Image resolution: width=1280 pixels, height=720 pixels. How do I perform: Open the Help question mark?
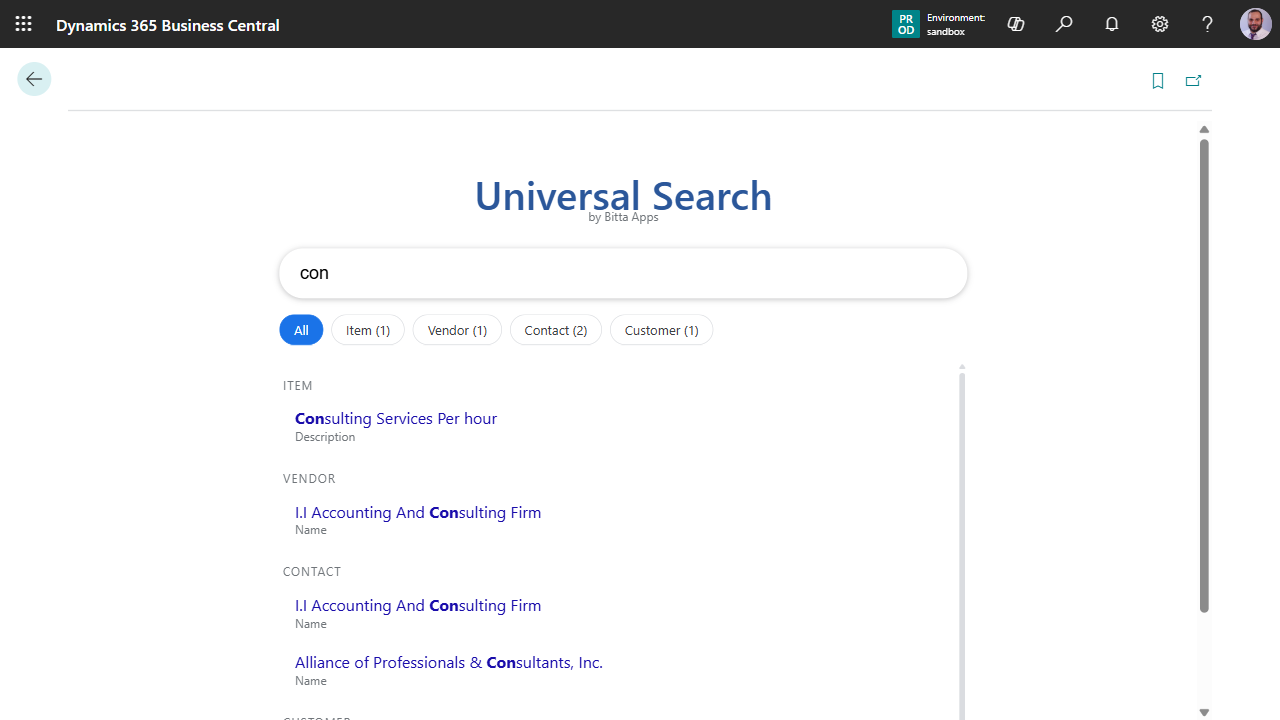click(1208, 24)
